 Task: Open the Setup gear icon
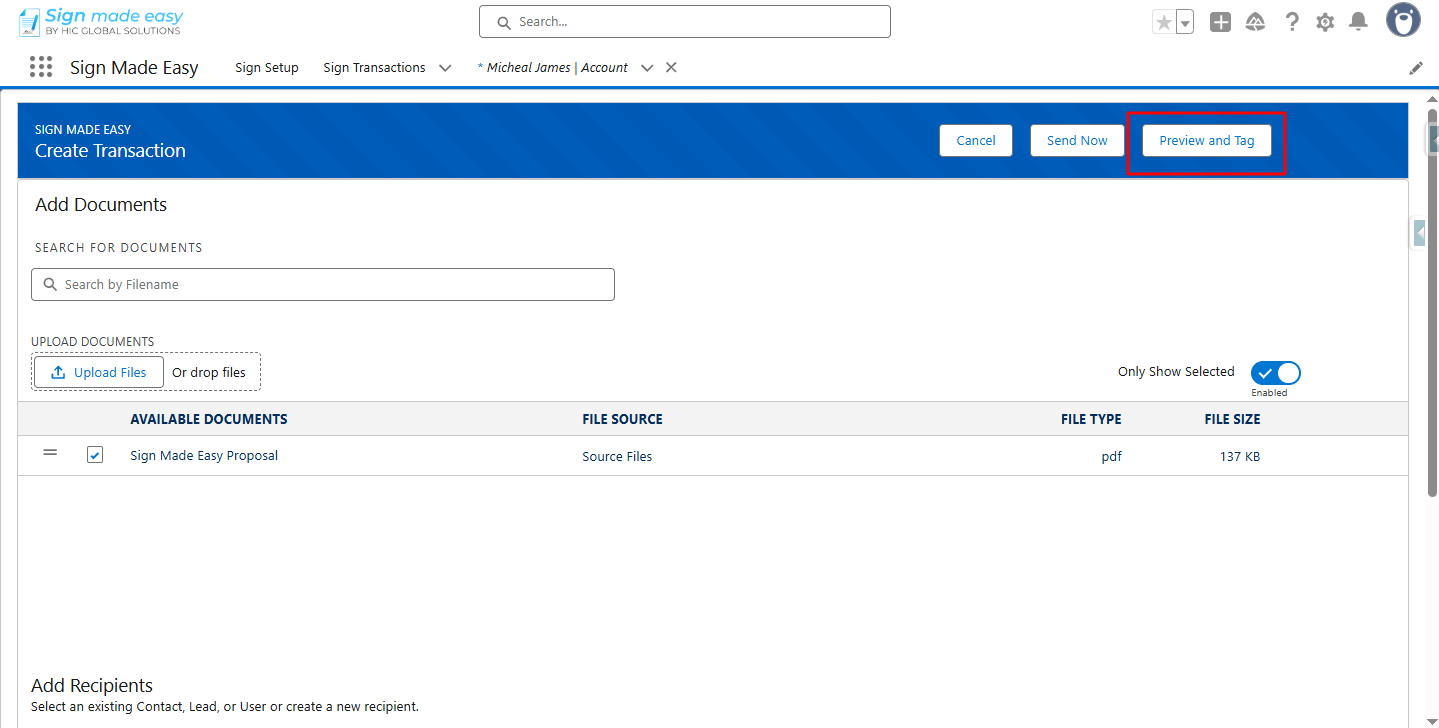tap(1325, 22)
